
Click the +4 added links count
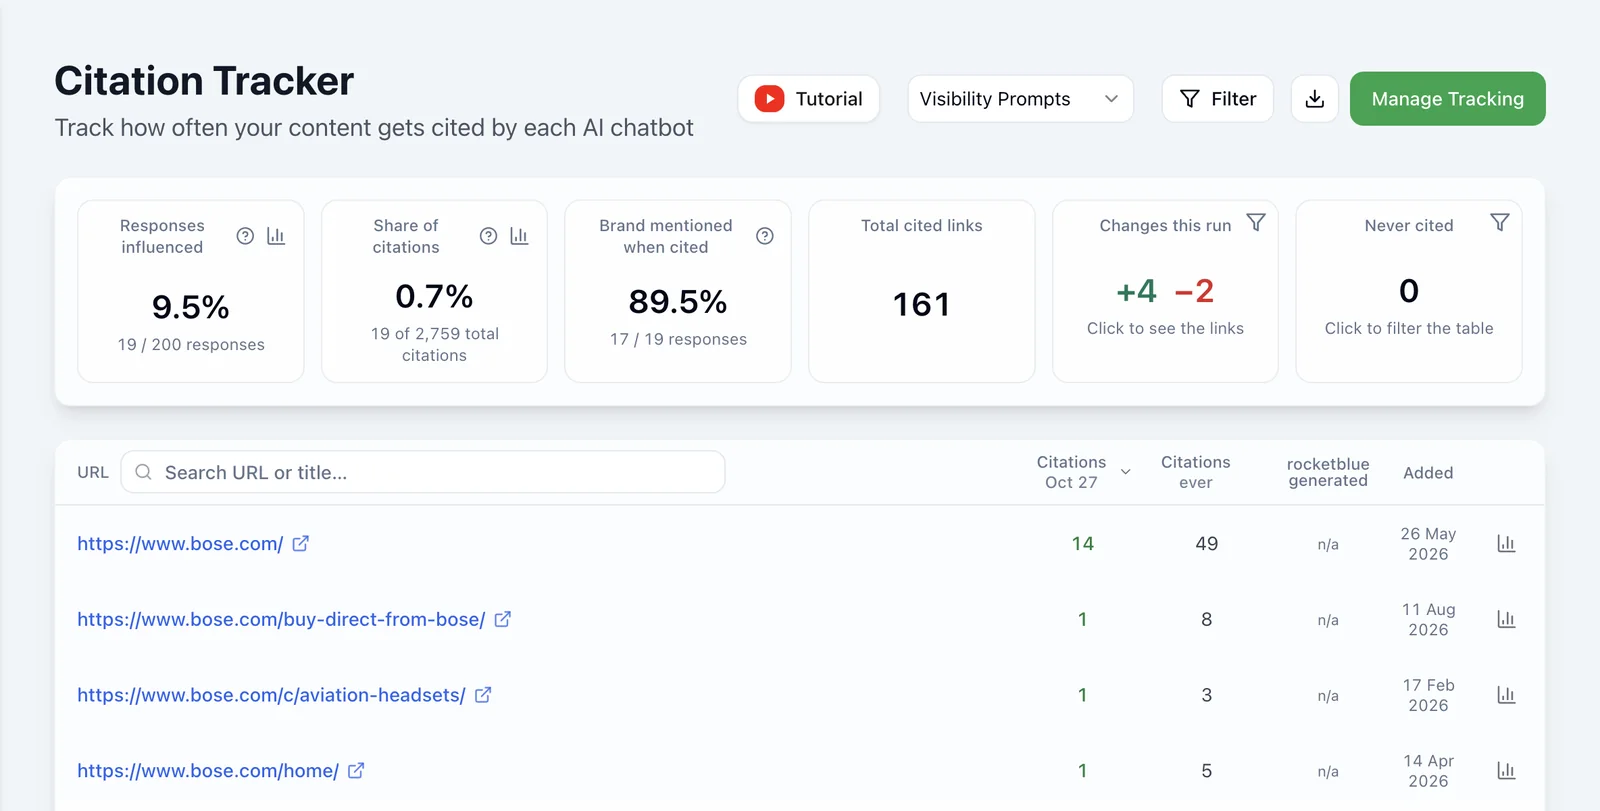(x=1136, y=291)
